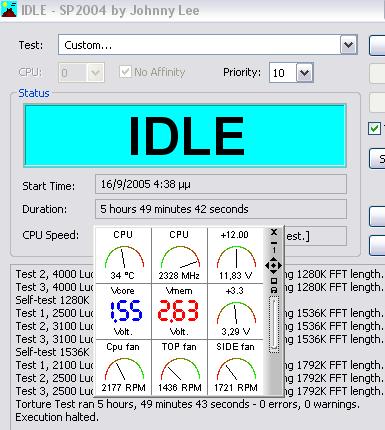Click the lock icon on overlay sidebar
385x430 pixels.
pos(274,290)
